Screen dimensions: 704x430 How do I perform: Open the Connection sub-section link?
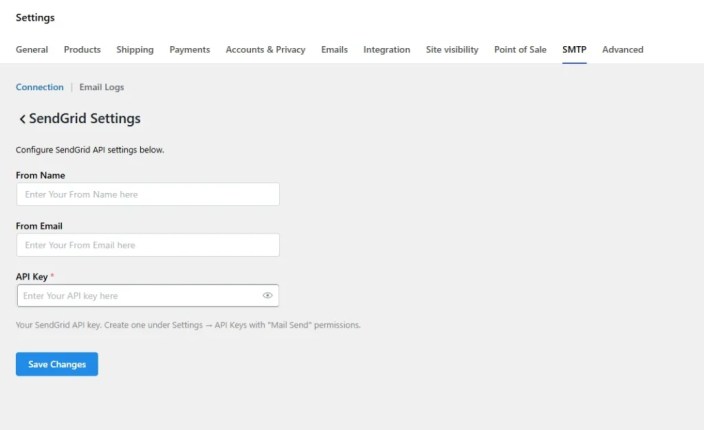pos(40,87)
